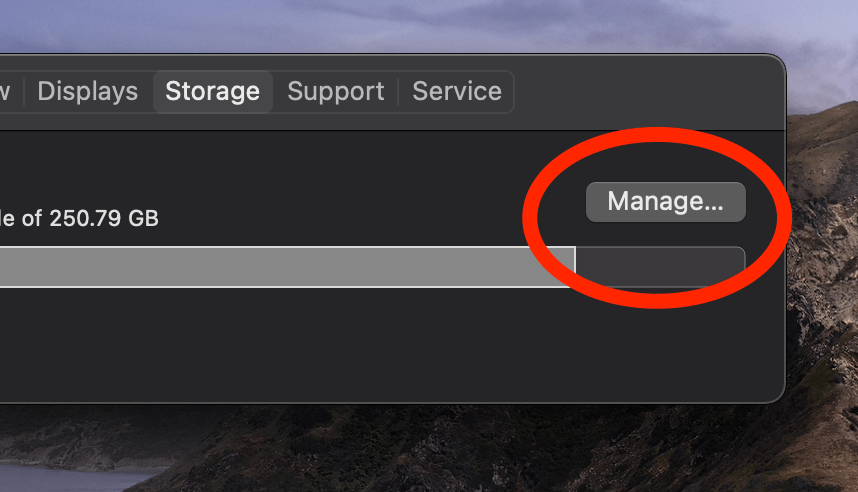Select the Storage tab

(212, 92)
